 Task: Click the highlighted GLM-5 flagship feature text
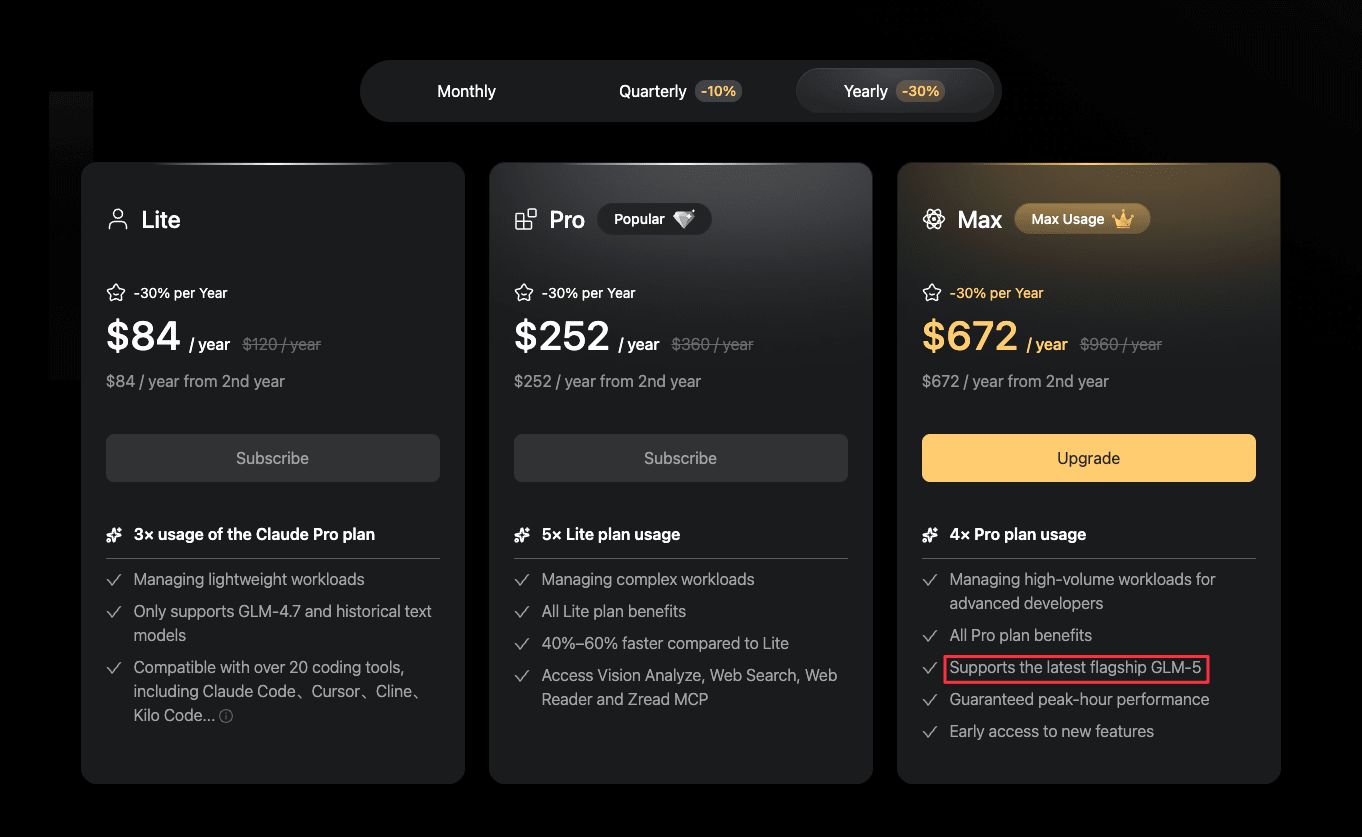click(1075, 668)
